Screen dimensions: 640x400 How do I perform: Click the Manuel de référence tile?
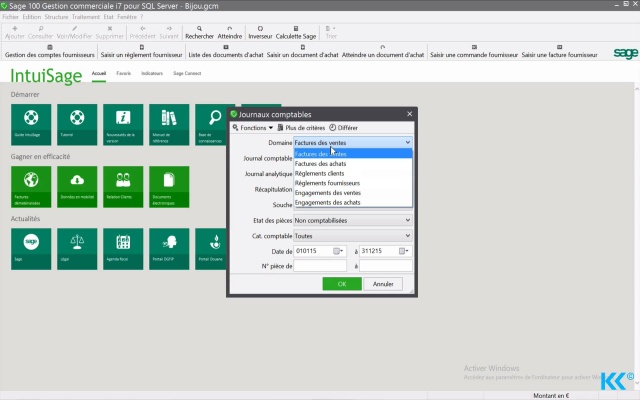[x=167, y=124]
